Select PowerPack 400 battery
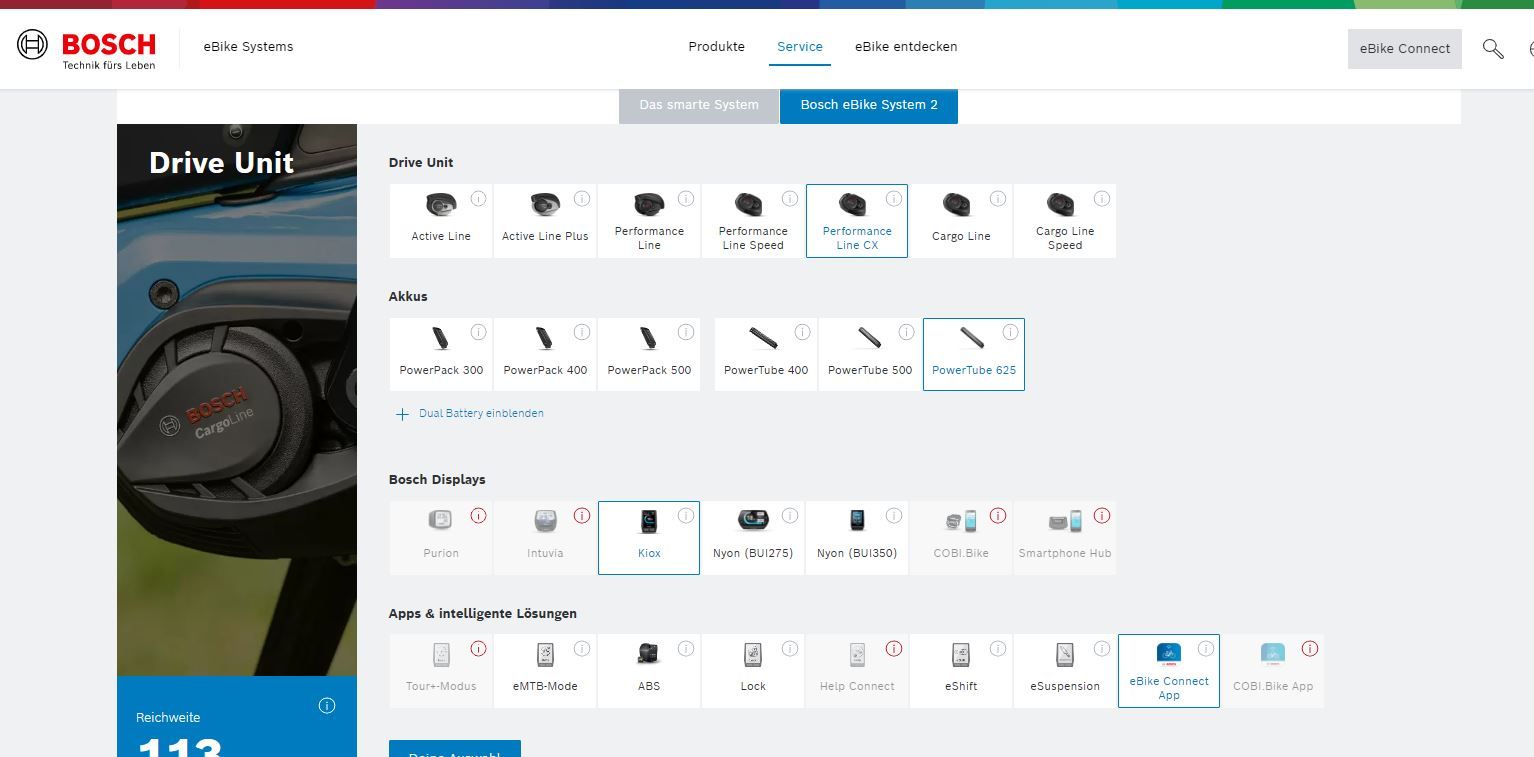 (x=545, y=354)
